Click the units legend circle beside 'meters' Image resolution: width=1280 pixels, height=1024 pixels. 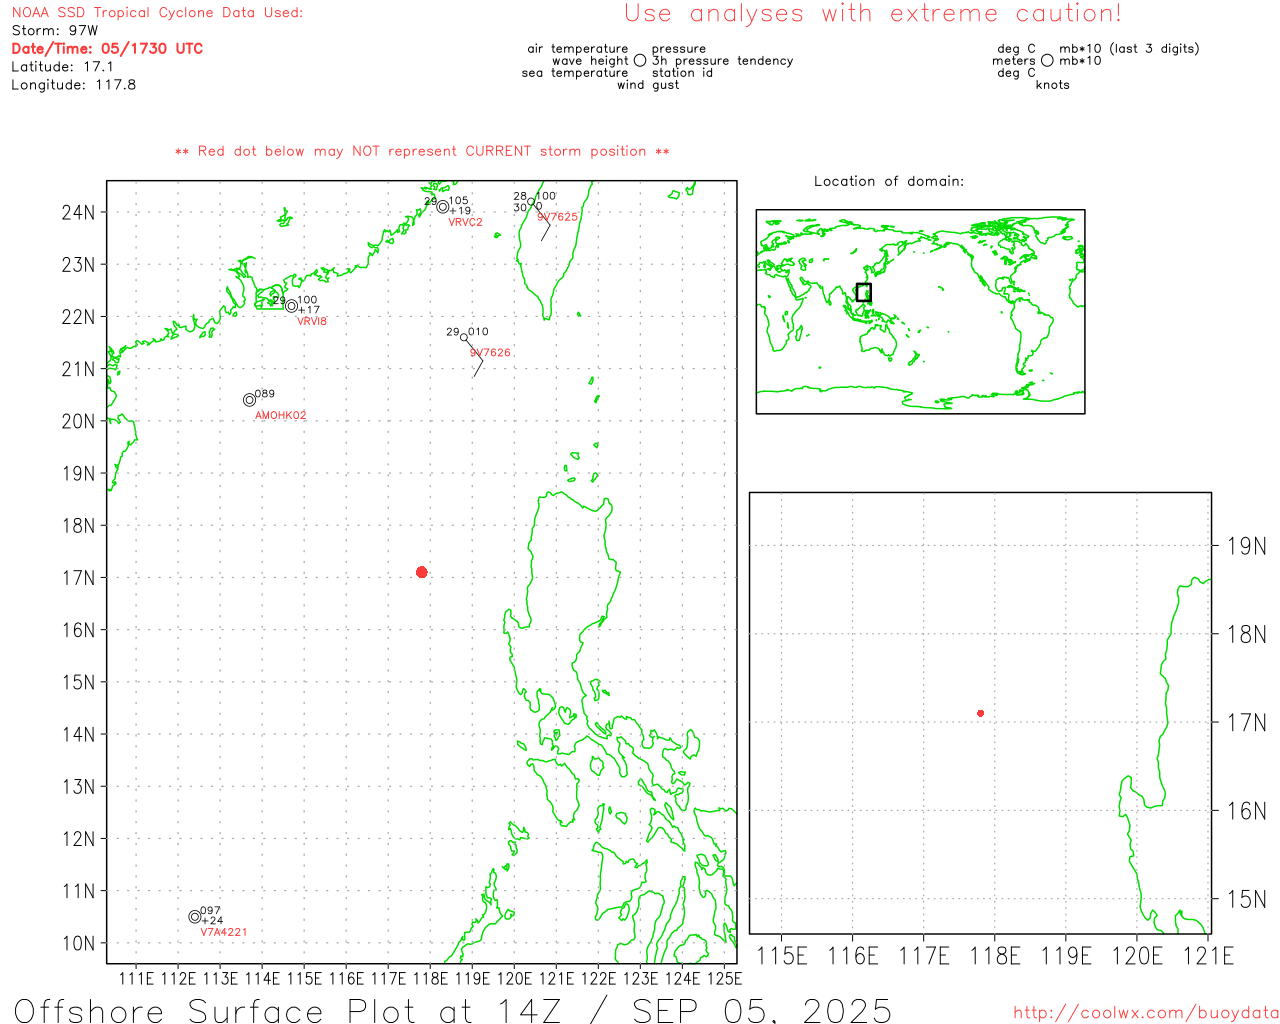click(1047, 61)
